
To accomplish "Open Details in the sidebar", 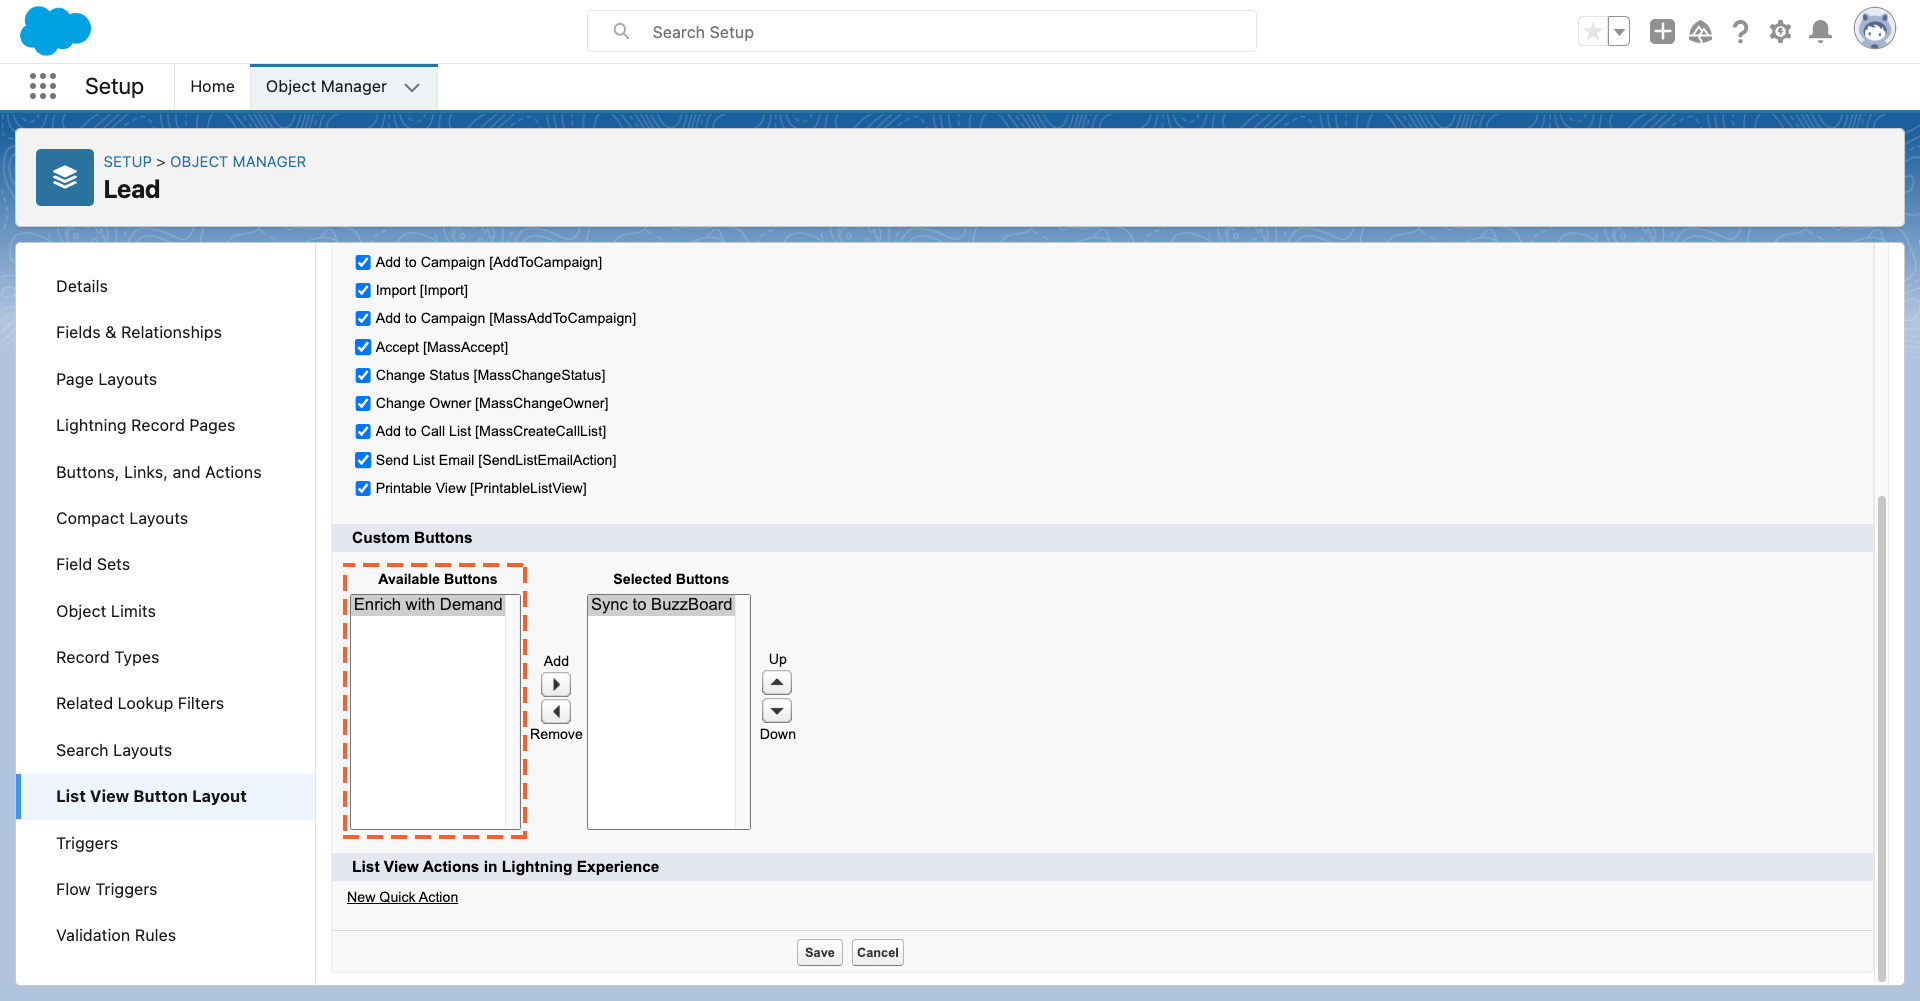I will coord(82,287).
